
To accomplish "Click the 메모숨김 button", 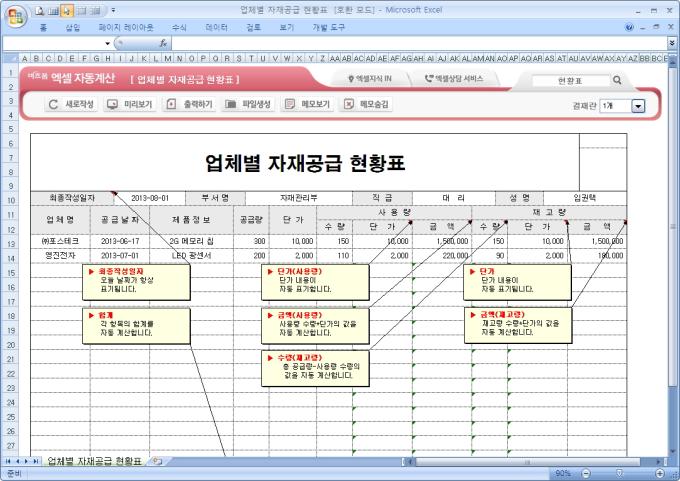I will 366,104.
